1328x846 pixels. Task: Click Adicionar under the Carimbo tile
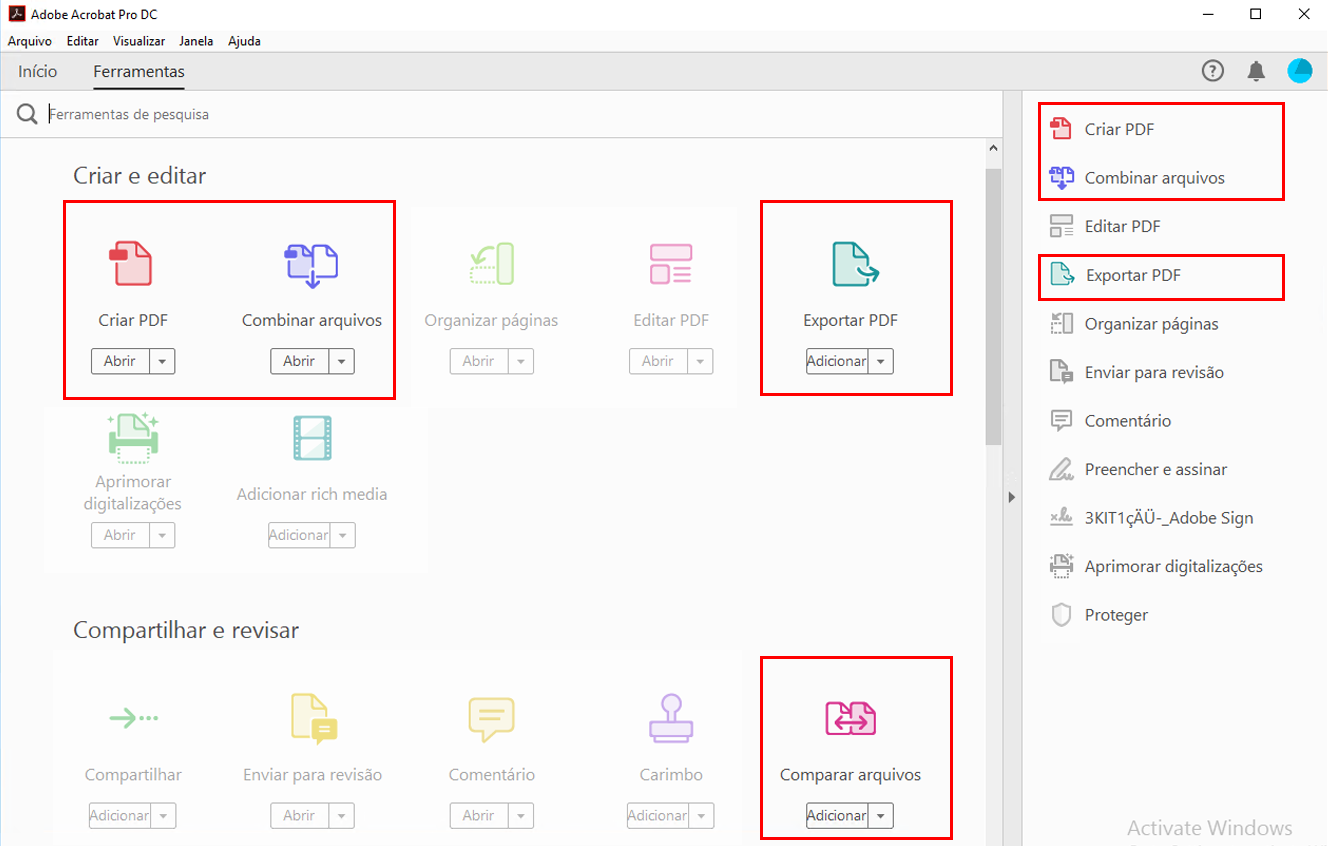[x=657, y=816]
